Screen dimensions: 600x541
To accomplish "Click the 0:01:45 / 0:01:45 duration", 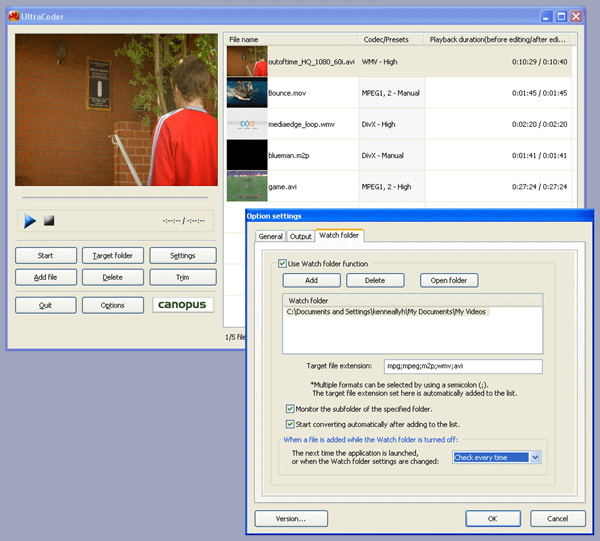I will 540,93.
